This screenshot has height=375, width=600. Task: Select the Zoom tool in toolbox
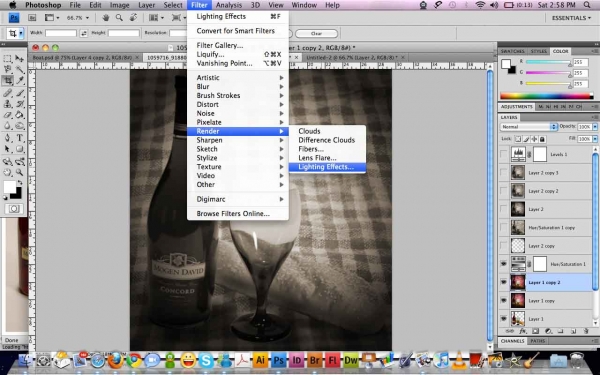coord(20,173)
